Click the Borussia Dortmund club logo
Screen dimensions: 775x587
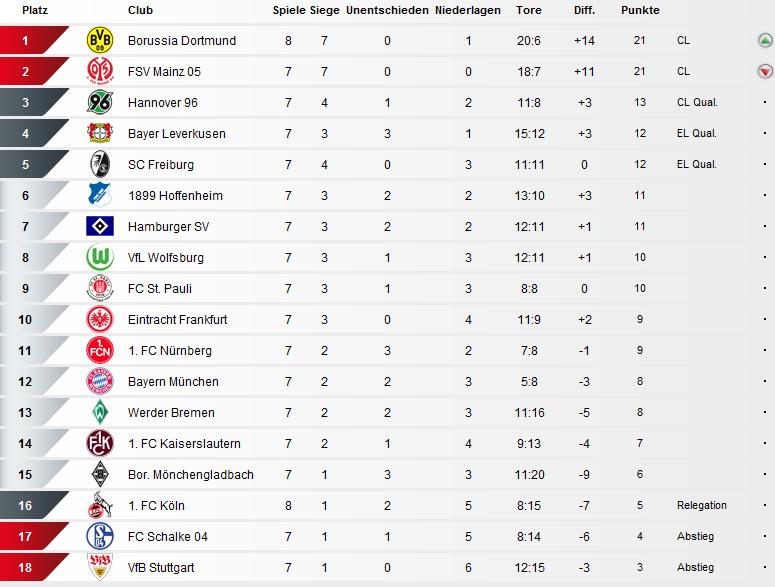[99, 41]
